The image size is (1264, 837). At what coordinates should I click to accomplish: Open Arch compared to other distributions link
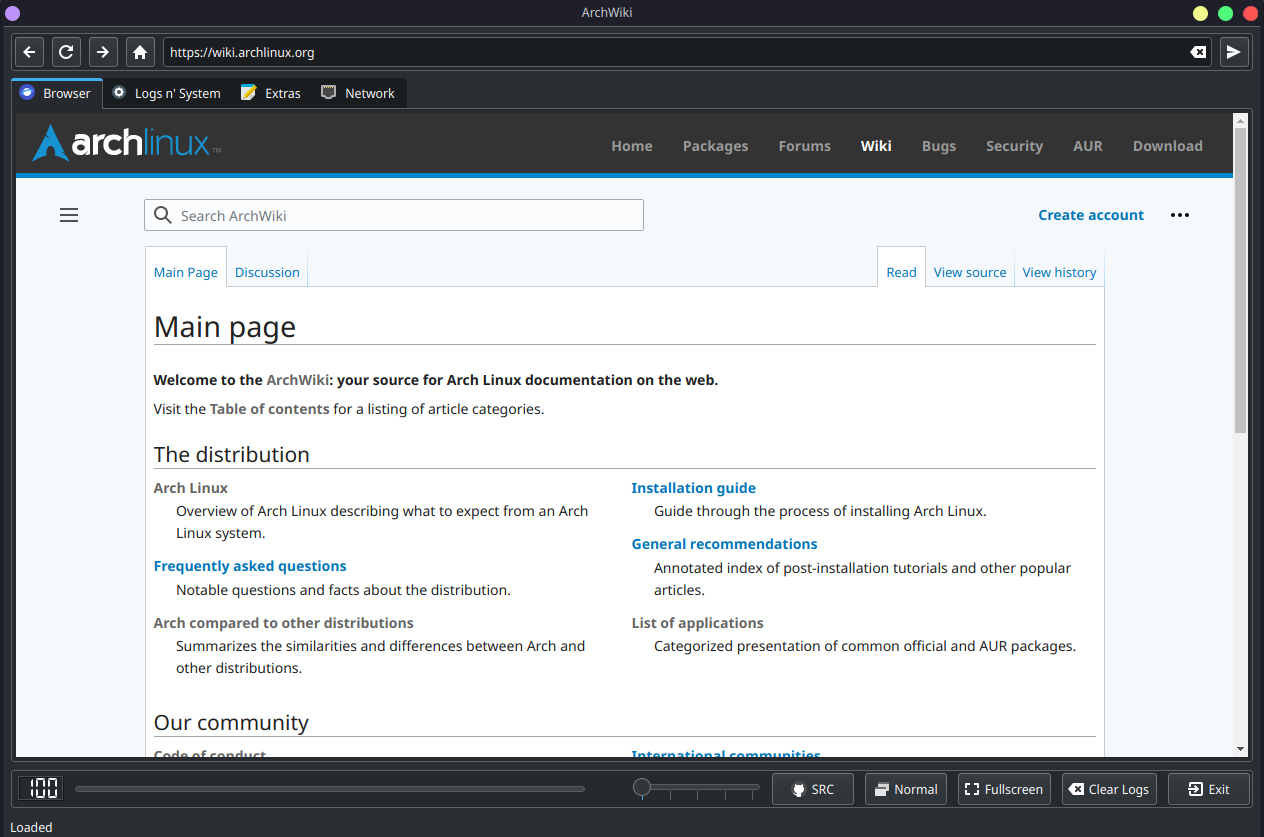[x=284, y=623]
